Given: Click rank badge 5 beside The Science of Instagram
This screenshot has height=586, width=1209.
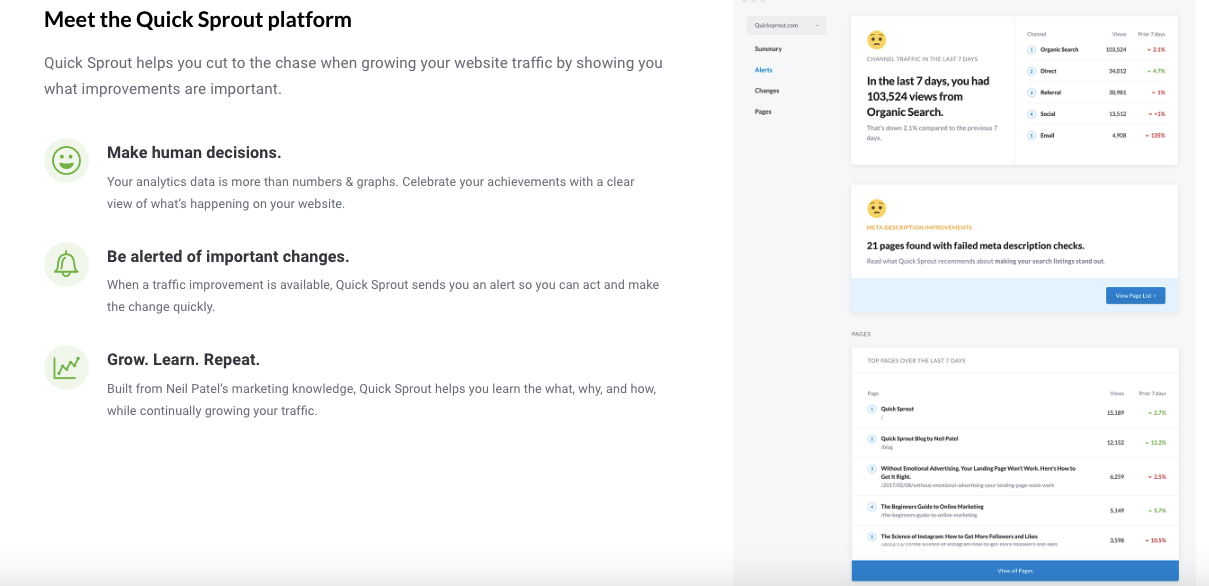Looking at the screenshot, I should click(x=872, y=537).
